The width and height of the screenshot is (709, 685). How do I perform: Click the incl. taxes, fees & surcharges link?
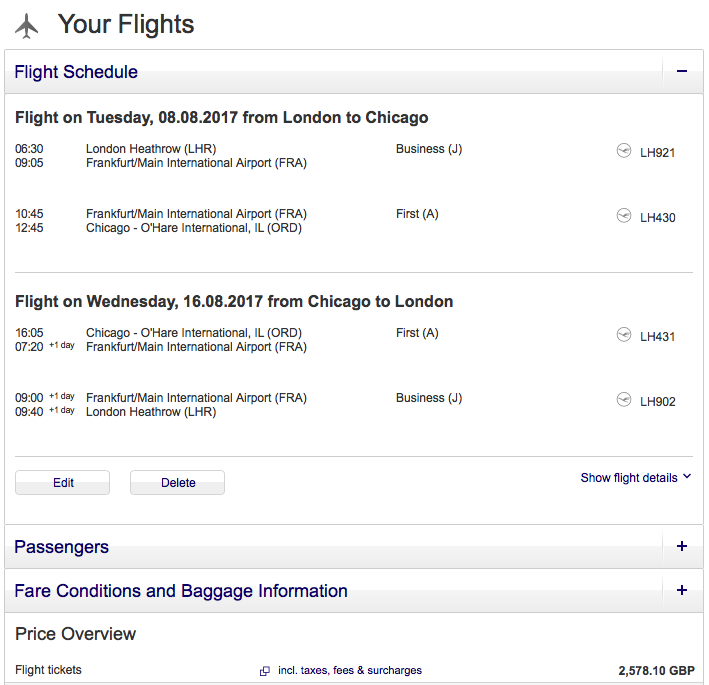[349, 671]
